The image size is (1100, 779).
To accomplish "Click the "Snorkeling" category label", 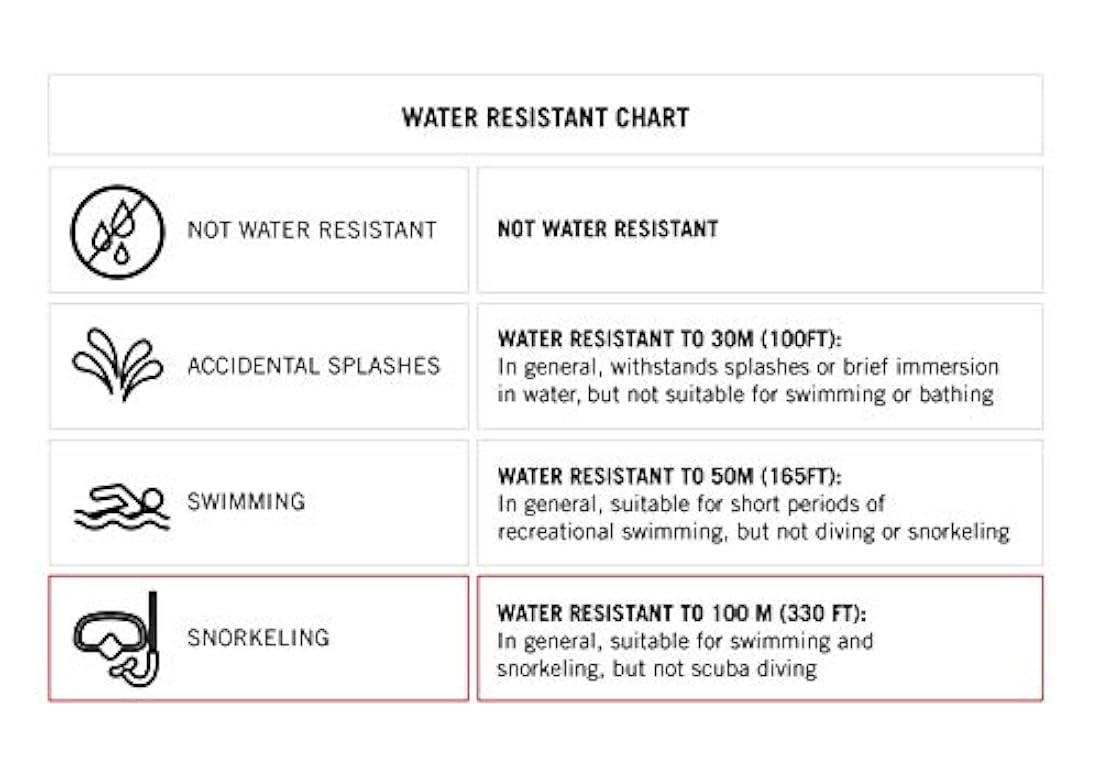I will coord(258,637).
